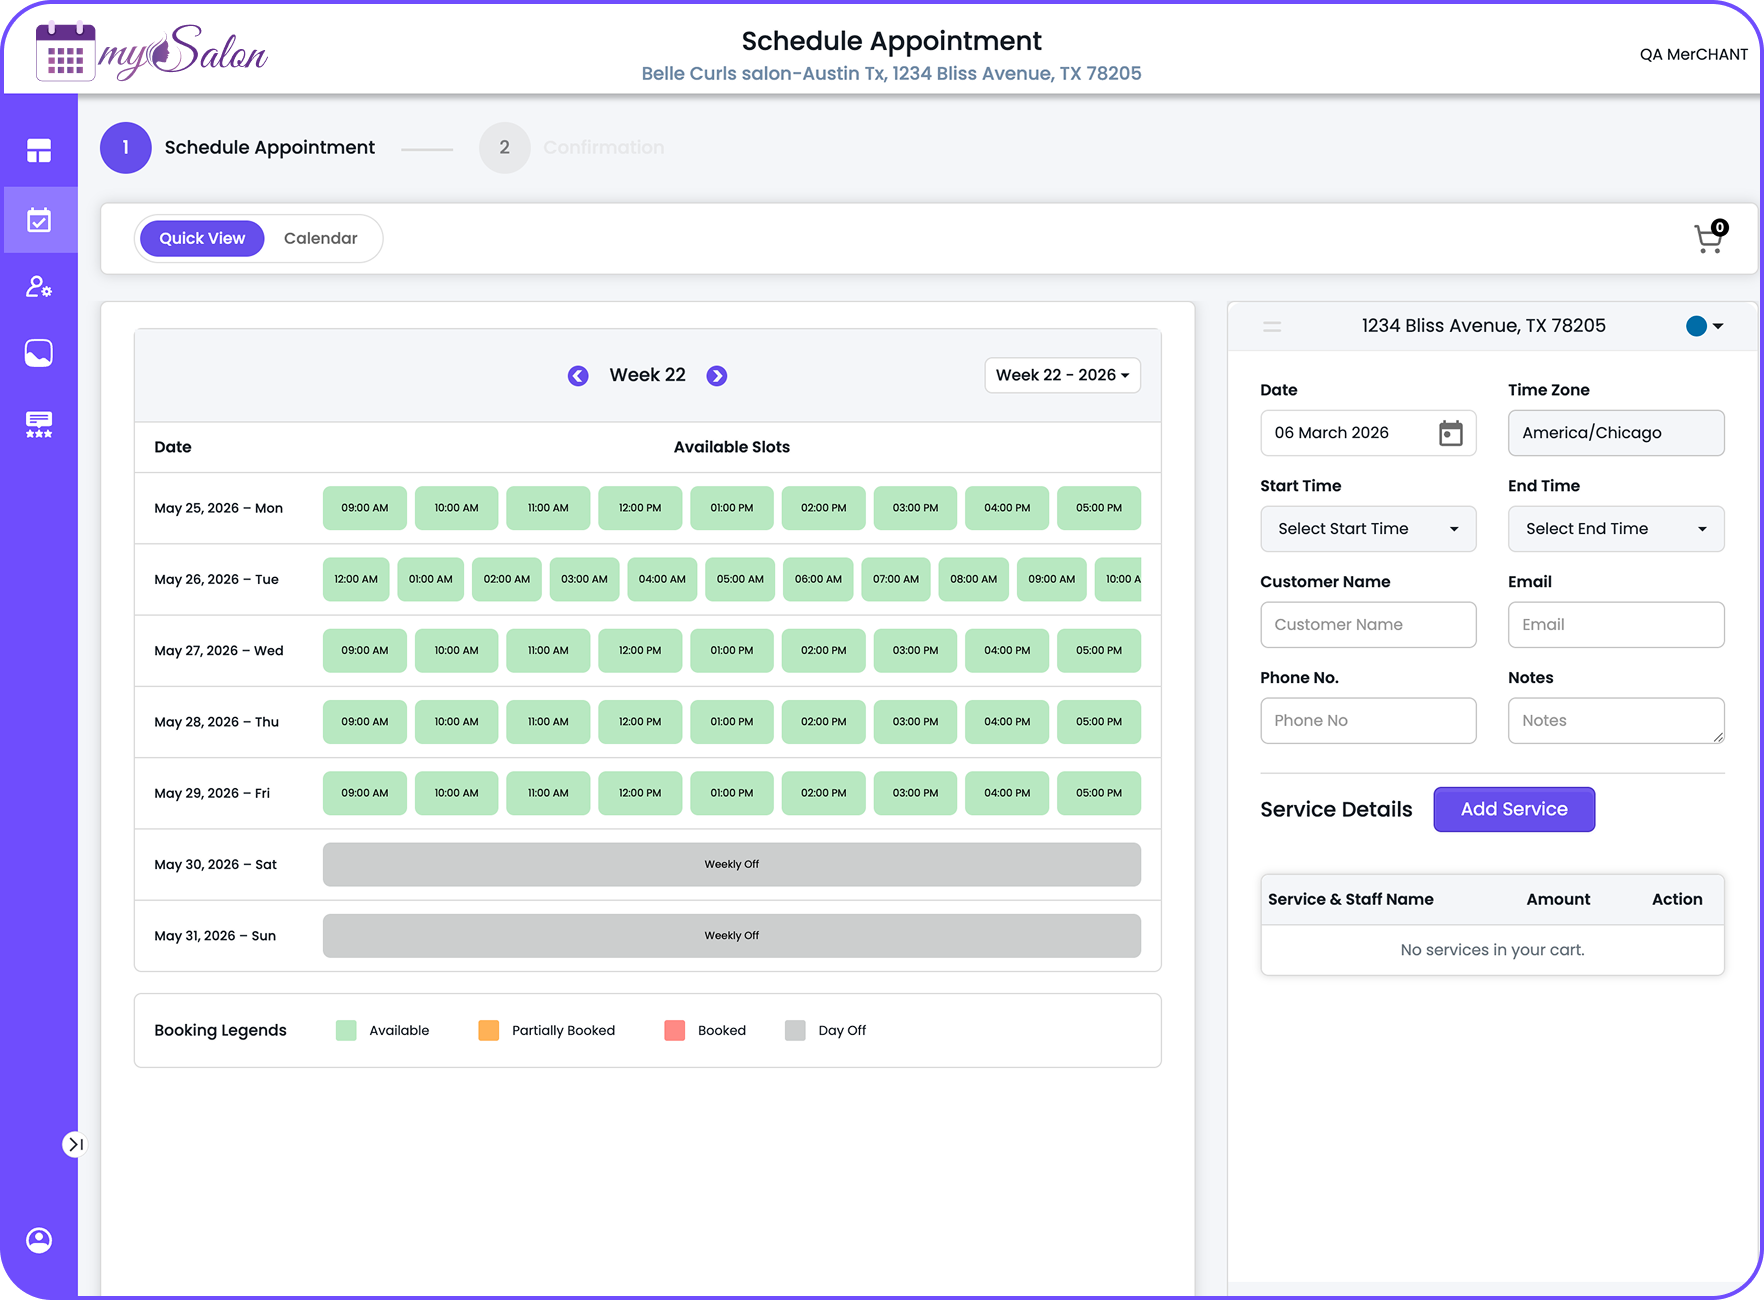Open the reviews star-rating sidebar icon
The width and height of the screenshot is (1764, 1300).
point(39,424)
